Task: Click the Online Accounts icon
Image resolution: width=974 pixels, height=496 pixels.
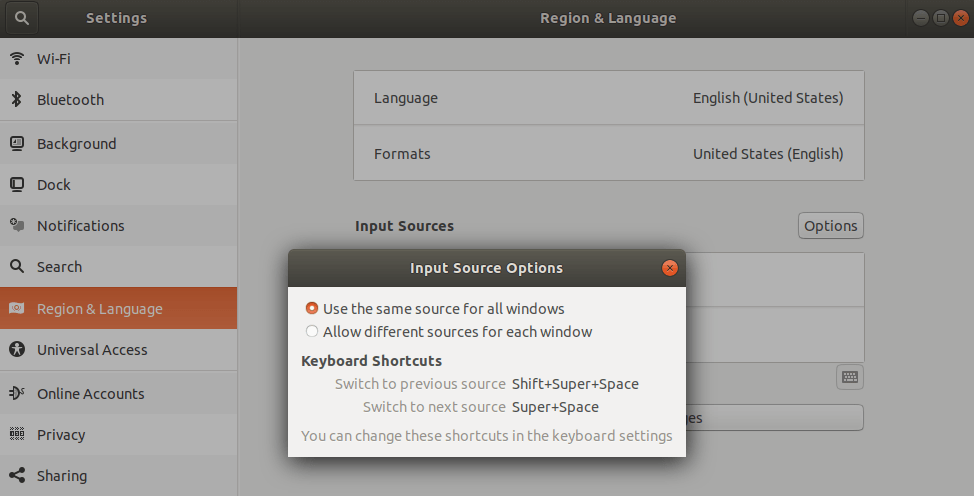Action: coord(17,393)
